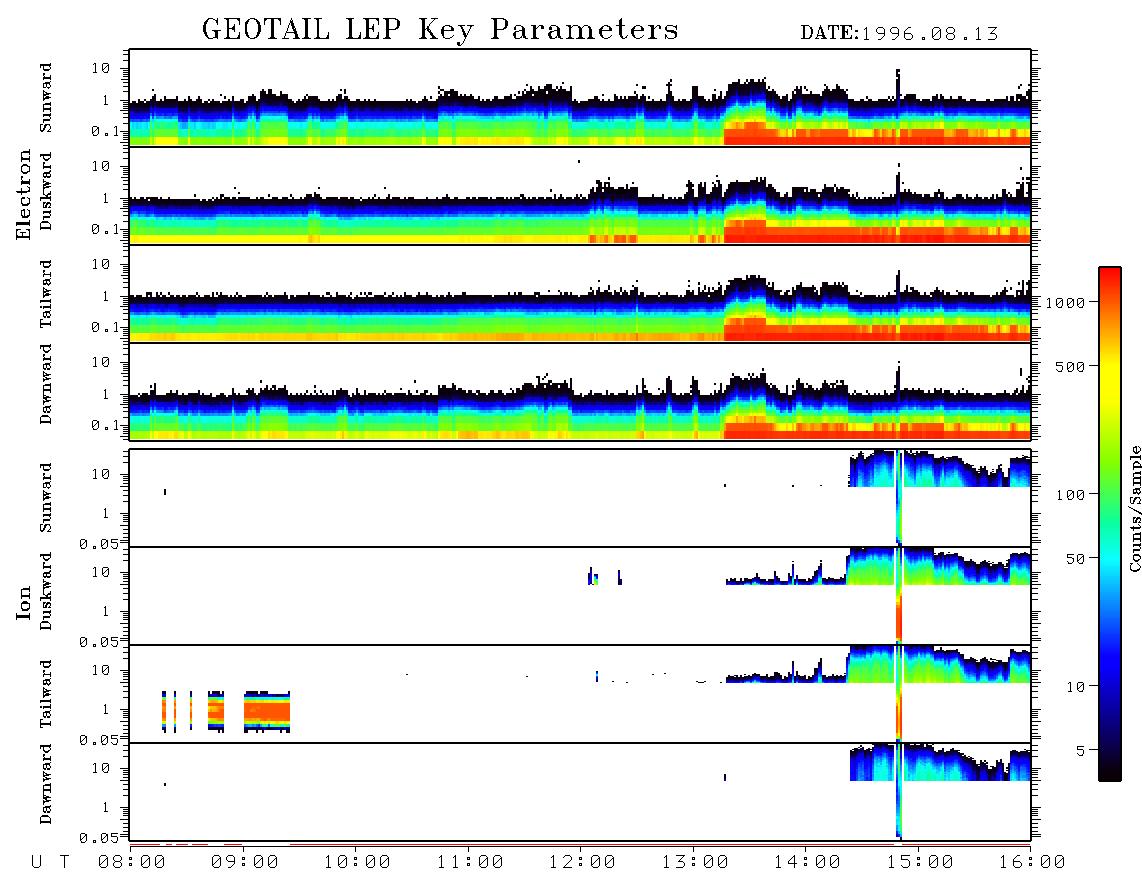The width and height of the screenshot is (1142, 880).
Task: Select the Electron "Dawnward" axis label
Action: (x=46, y=385)
